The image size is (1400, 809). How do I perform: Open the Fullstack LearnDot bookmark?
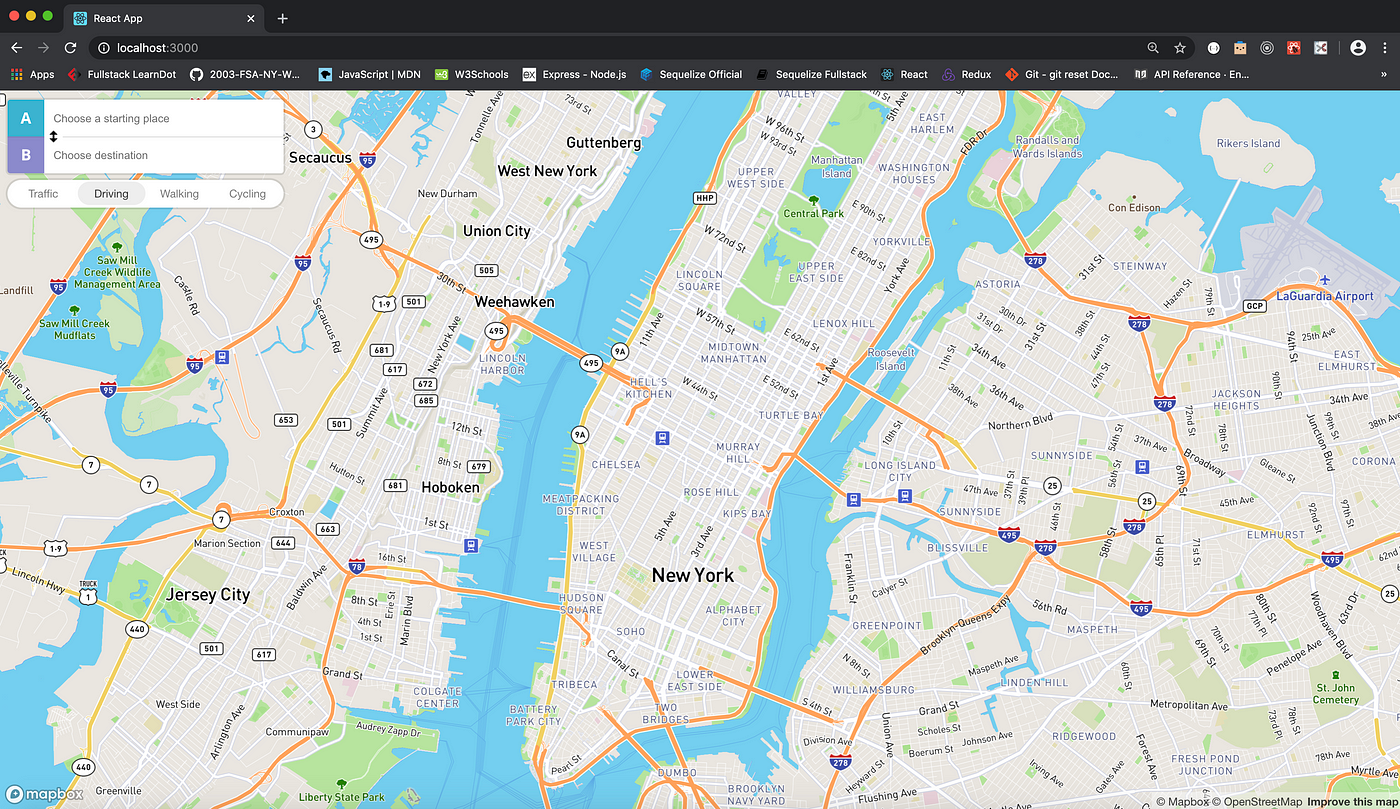click(x=122, y=74)
